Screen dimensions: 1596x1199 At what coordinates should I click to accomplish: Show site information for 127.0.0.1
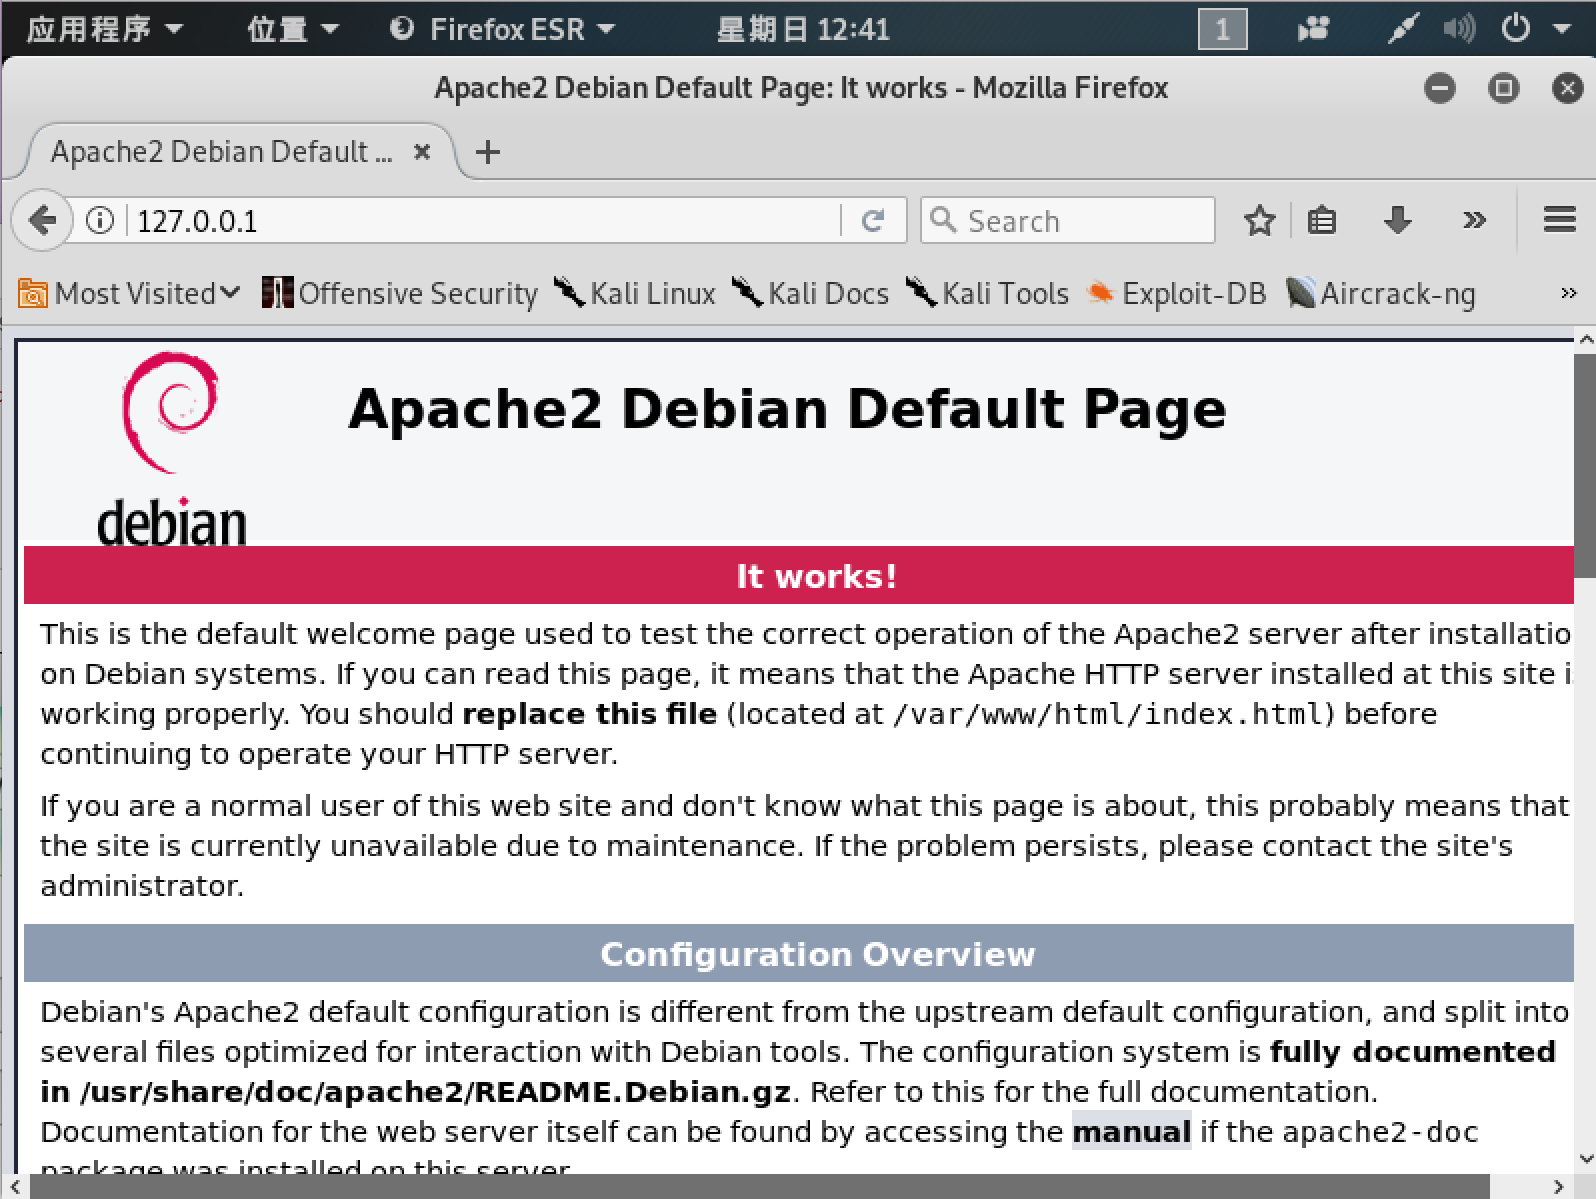[100, 220]
